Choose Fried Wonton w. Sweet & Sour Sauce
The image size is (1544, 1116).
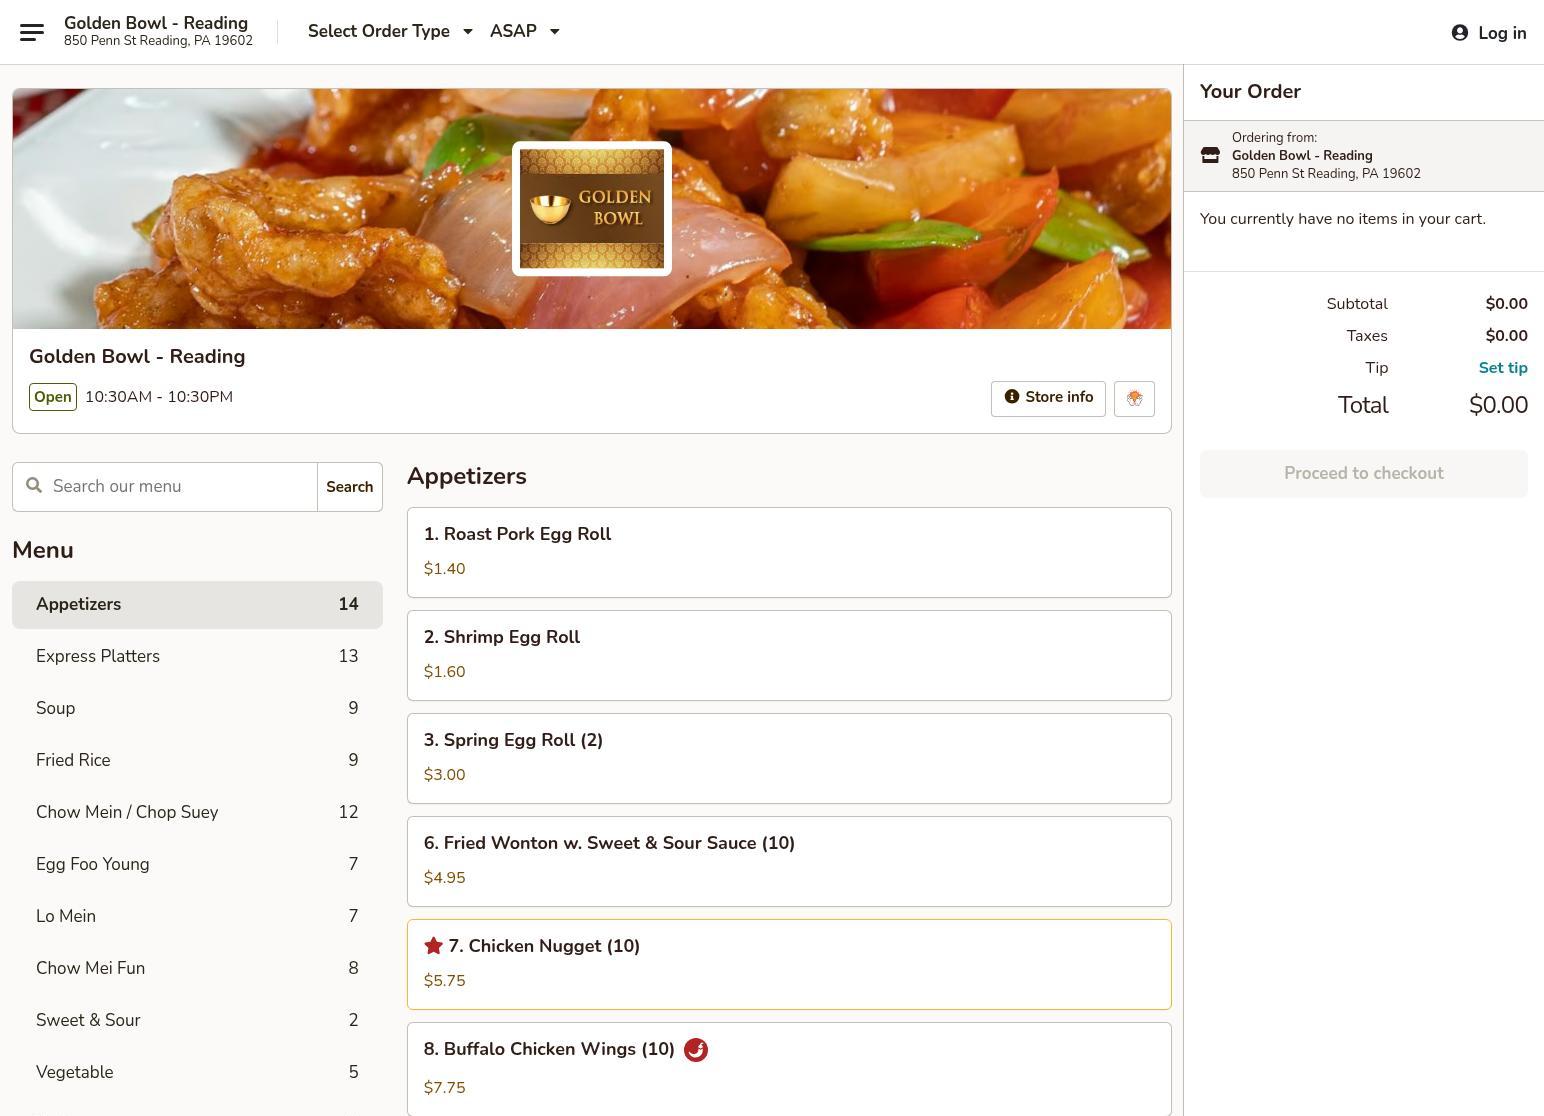(788, 861)
